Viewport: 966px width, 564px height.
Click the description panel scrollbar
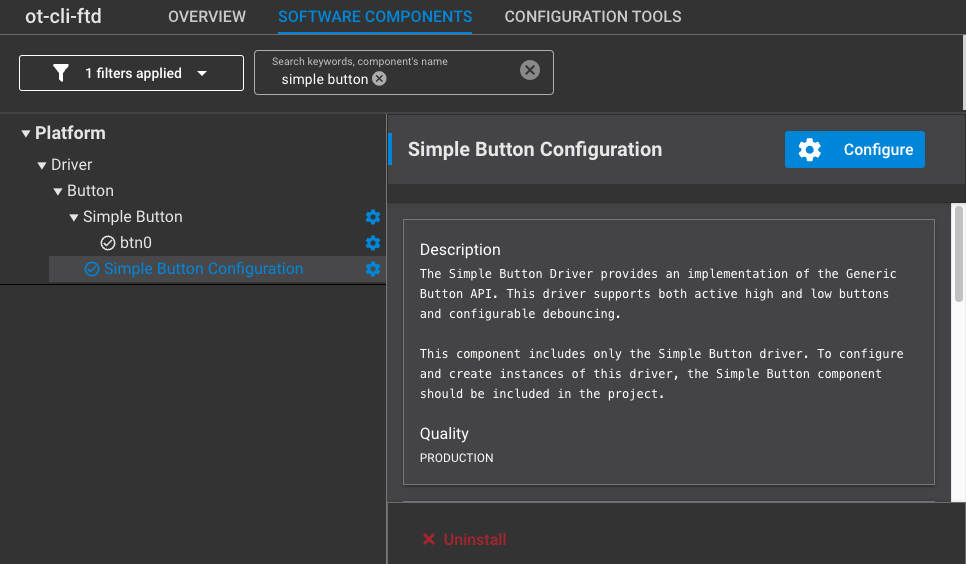959,254
